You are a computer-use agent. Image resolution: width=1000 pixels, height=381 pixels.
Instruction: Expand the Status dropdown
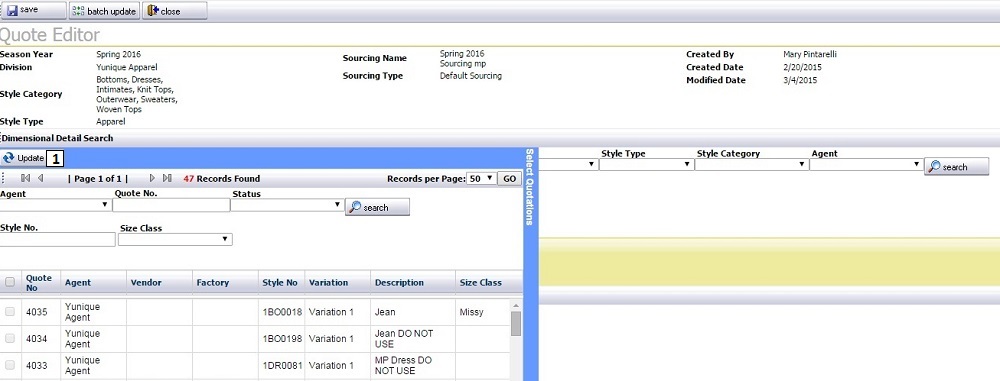click(287, 205)
